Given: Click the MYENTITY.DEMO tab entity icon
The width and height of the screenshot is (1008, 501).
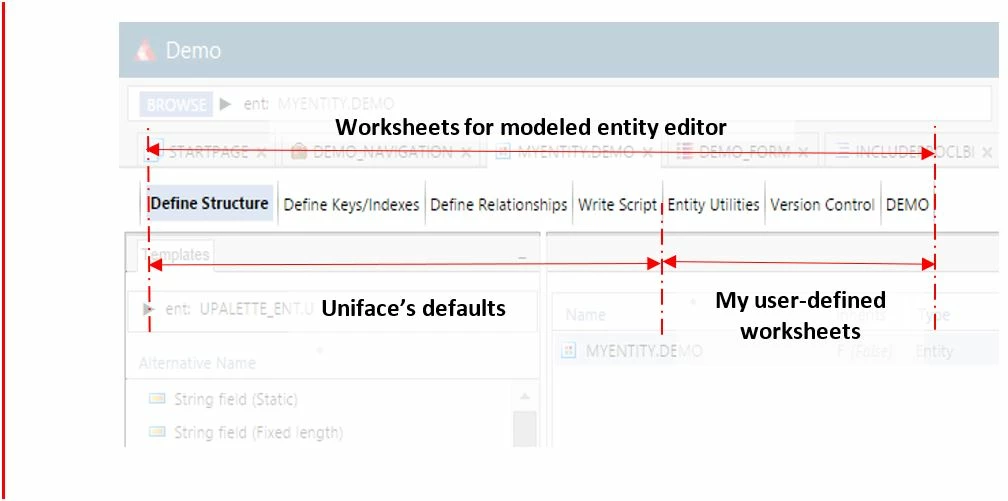Looking at the screenshot, I should coord(504,152).
